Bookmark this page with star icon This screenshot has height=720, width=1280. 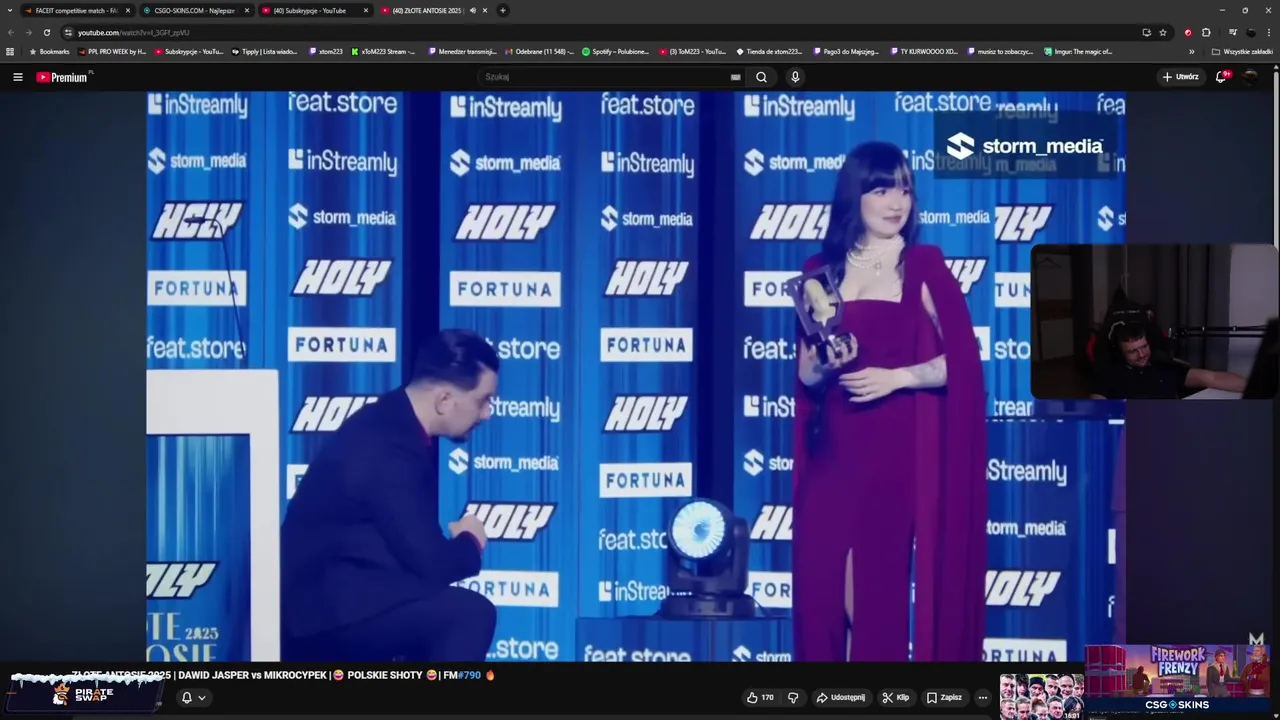pyautogui.click(x=1163, y=32)
